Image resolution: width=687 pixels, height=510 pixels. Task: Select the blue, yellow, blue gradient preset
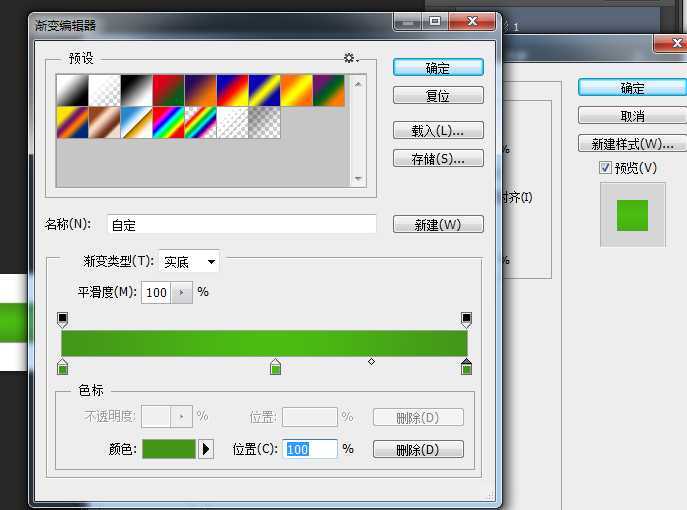point(265,90)
